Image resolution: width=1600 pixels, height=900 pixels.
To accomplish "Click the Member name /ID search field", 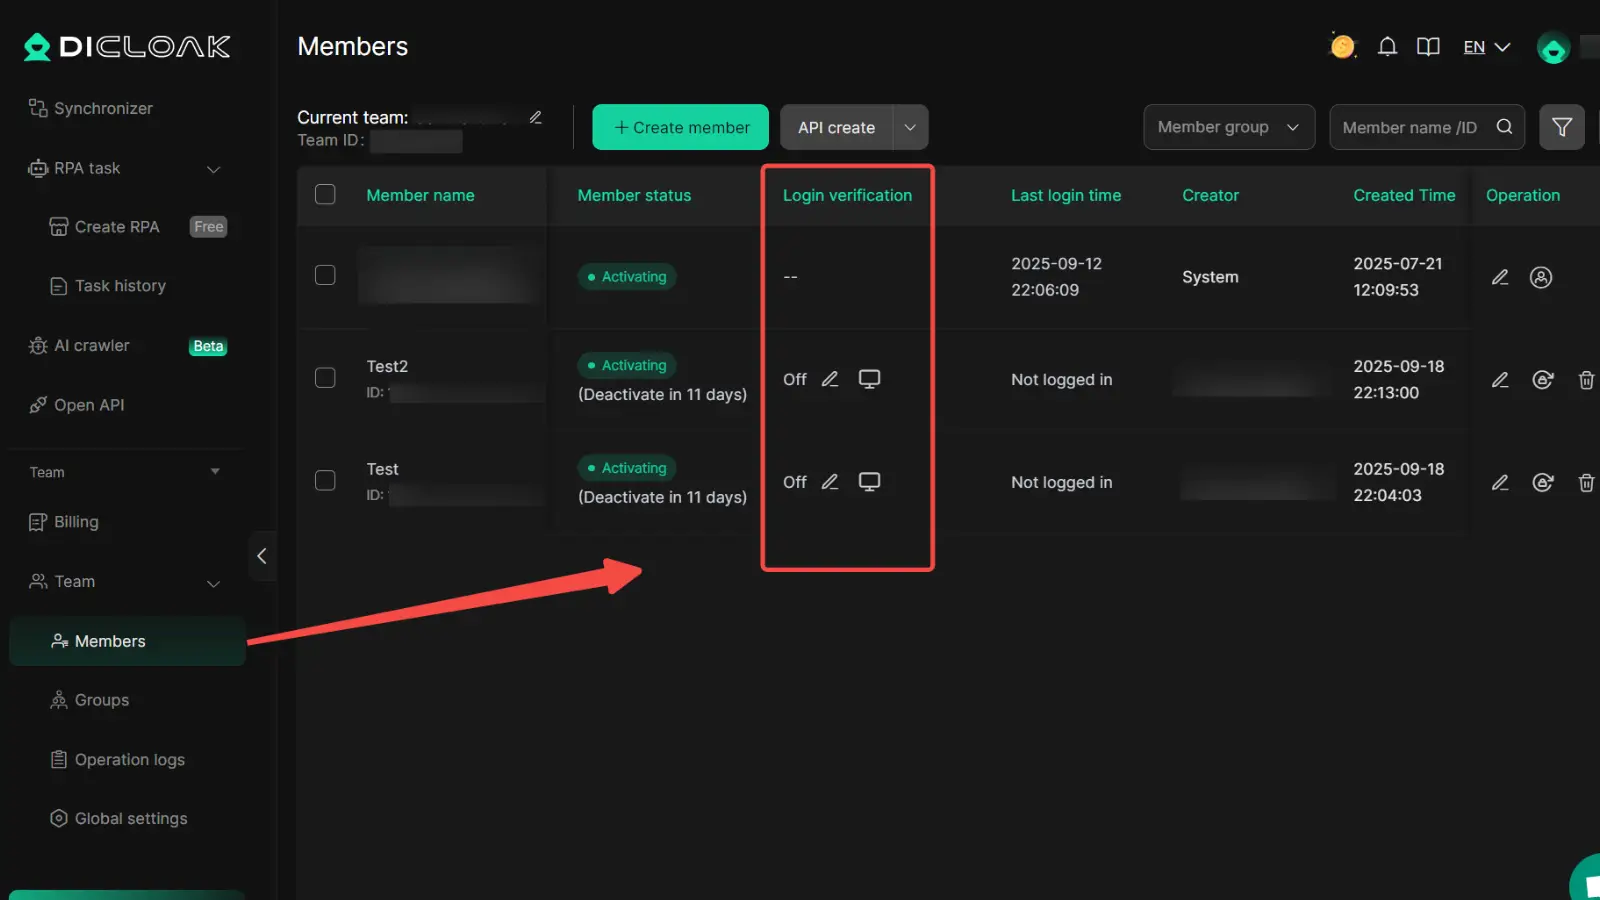I will coord(1410,127).
